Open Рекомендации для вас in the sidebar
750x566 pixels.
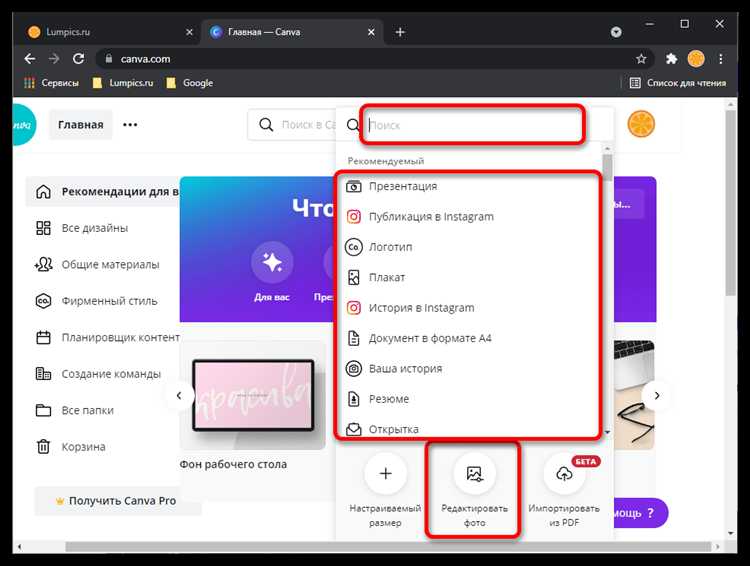pyautogui.click(x=103, y=191)
